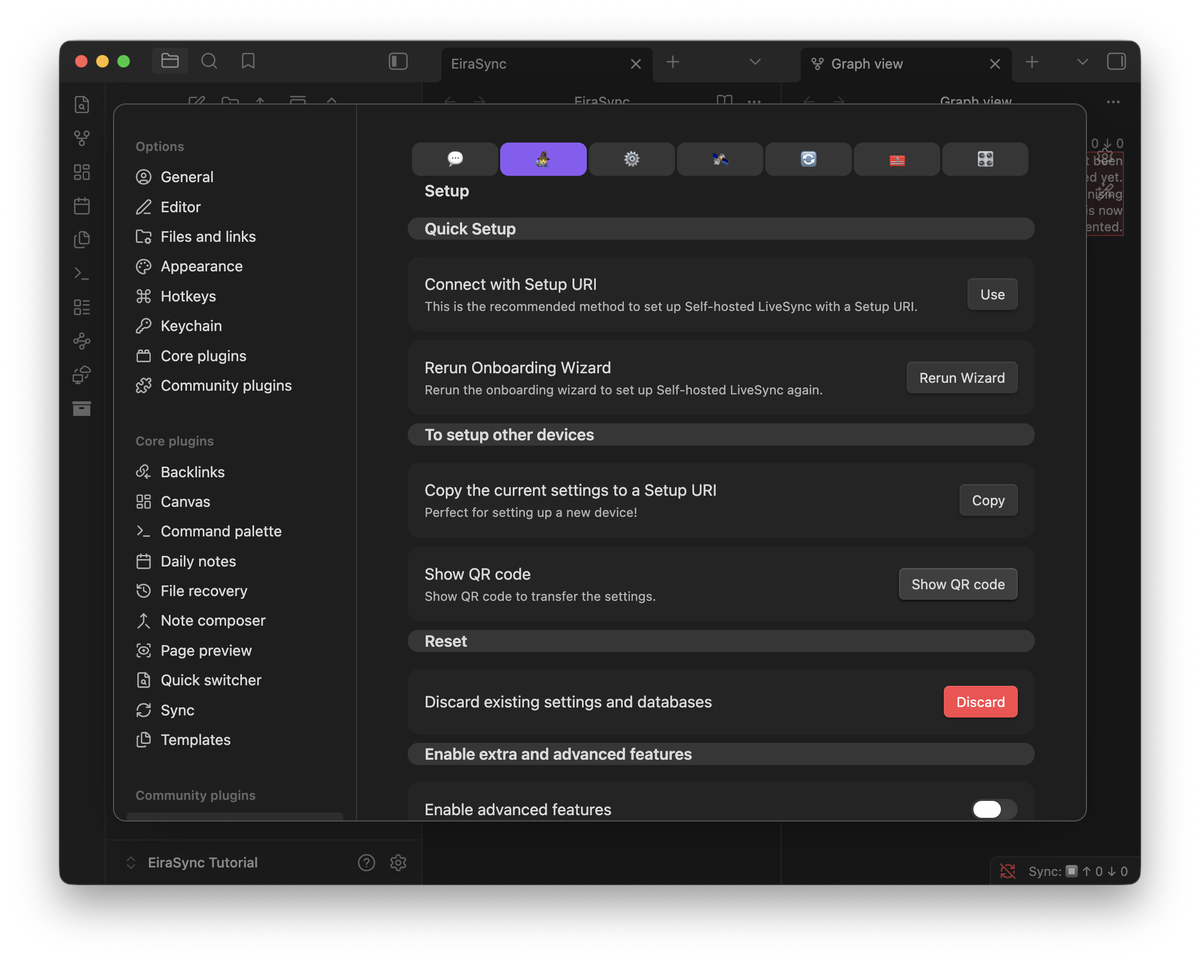The width and height of the screenshot is (1200, 963).
Task: Expand tab list chevron next to Graph view tab
Action: pyautogui.click(x=1082, y=62)
